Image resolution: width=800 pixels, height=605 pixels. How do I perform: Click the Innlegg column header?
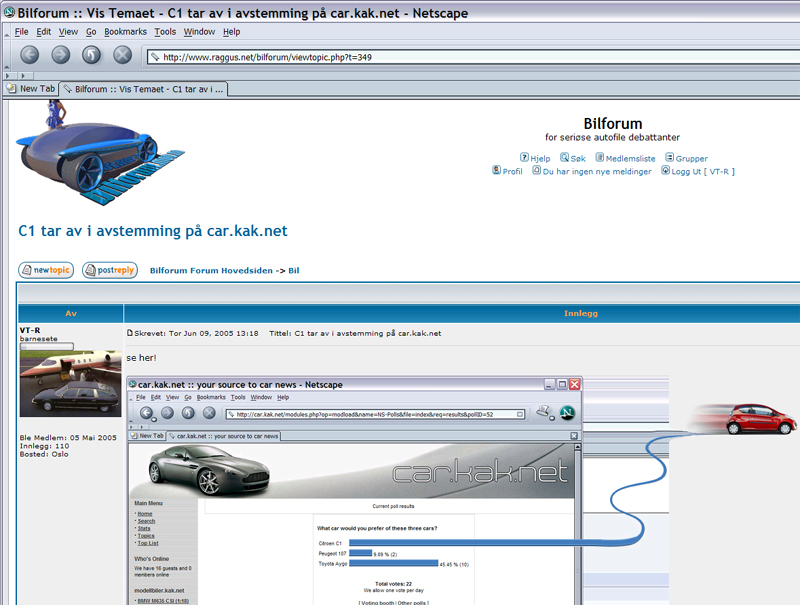(x=581, y=313)
